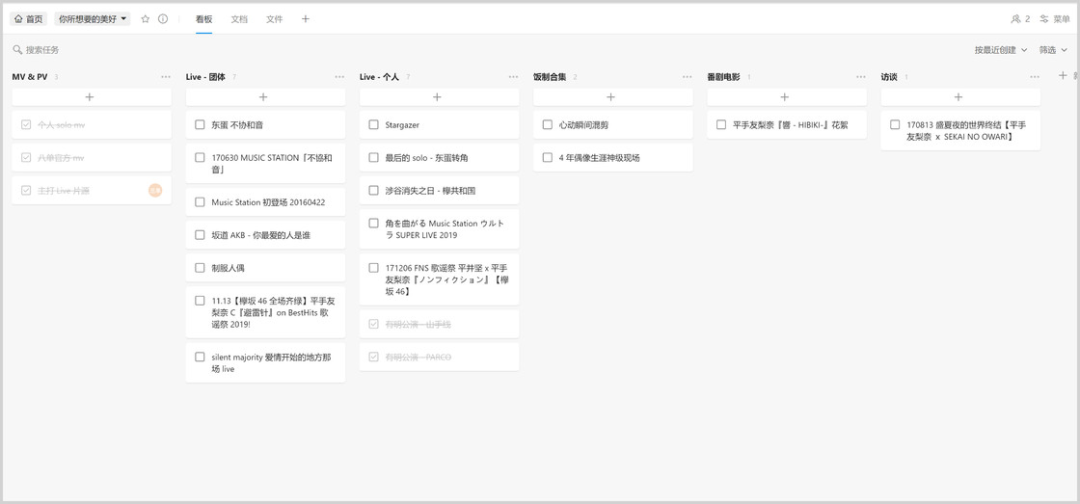Image resolution: width=1080 pixels, height=504 pixels.
Task: Uncheck the 个人 solo mv task
Action: [x=26, y=125]
